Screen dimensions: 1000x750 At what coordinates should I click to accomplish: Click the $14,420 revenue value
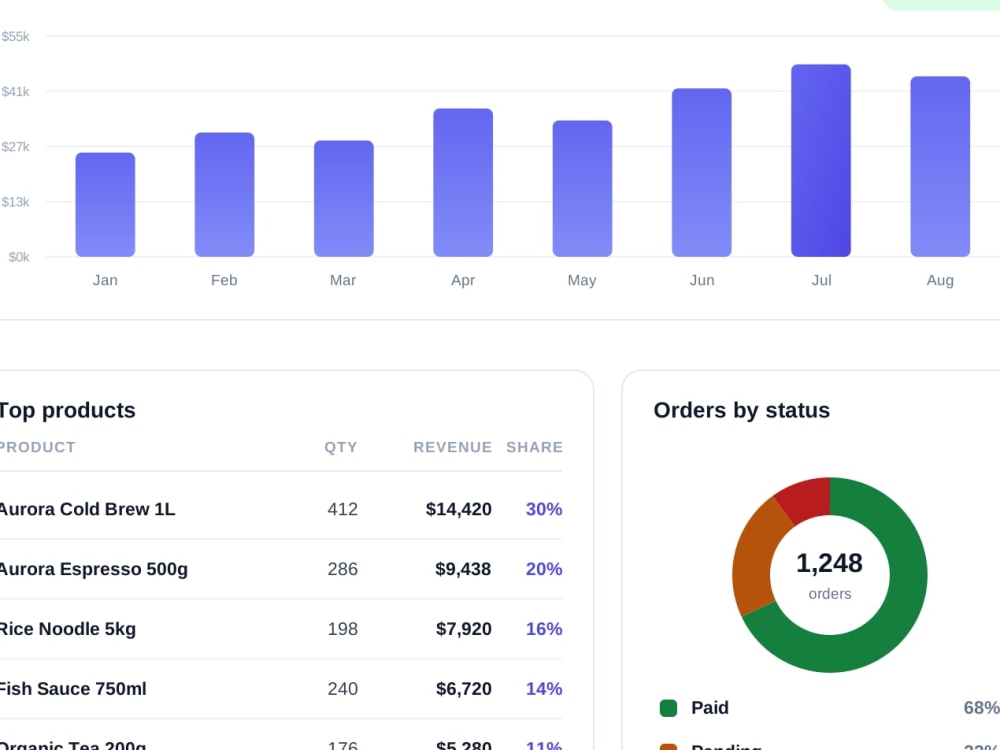[x=459, y=509]
